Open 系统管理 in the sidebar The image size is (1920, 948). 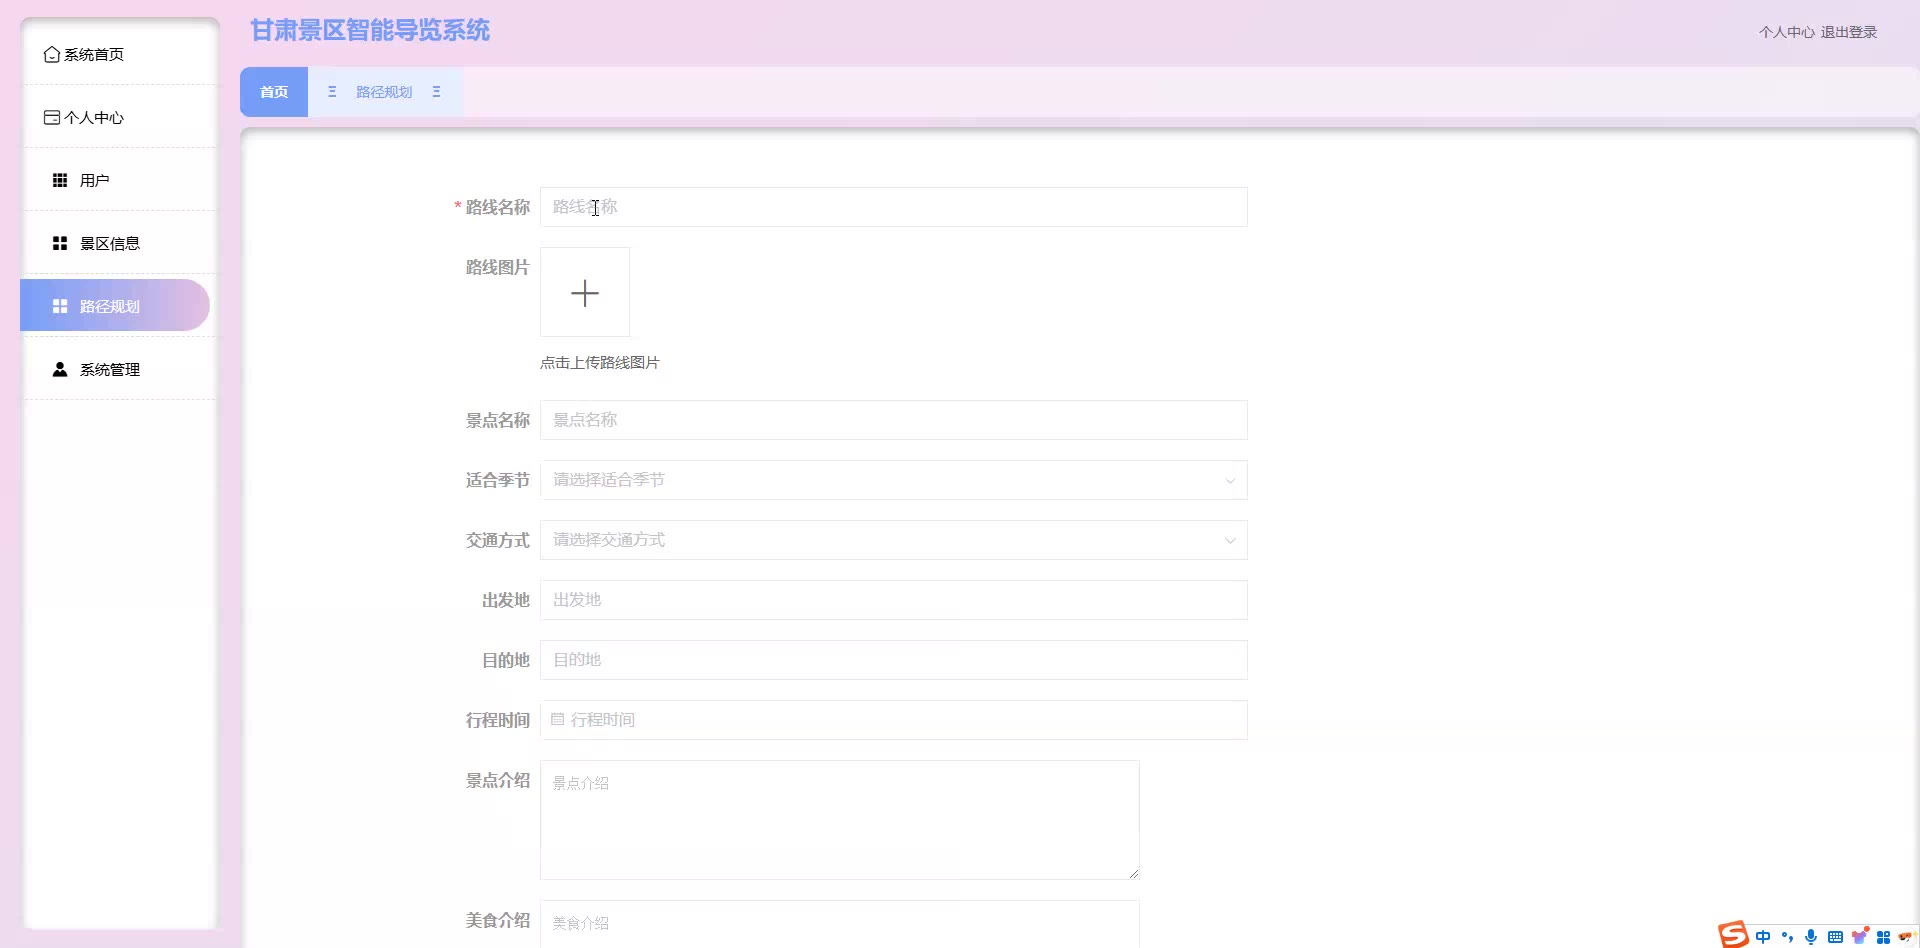click(x=118, y=369)
